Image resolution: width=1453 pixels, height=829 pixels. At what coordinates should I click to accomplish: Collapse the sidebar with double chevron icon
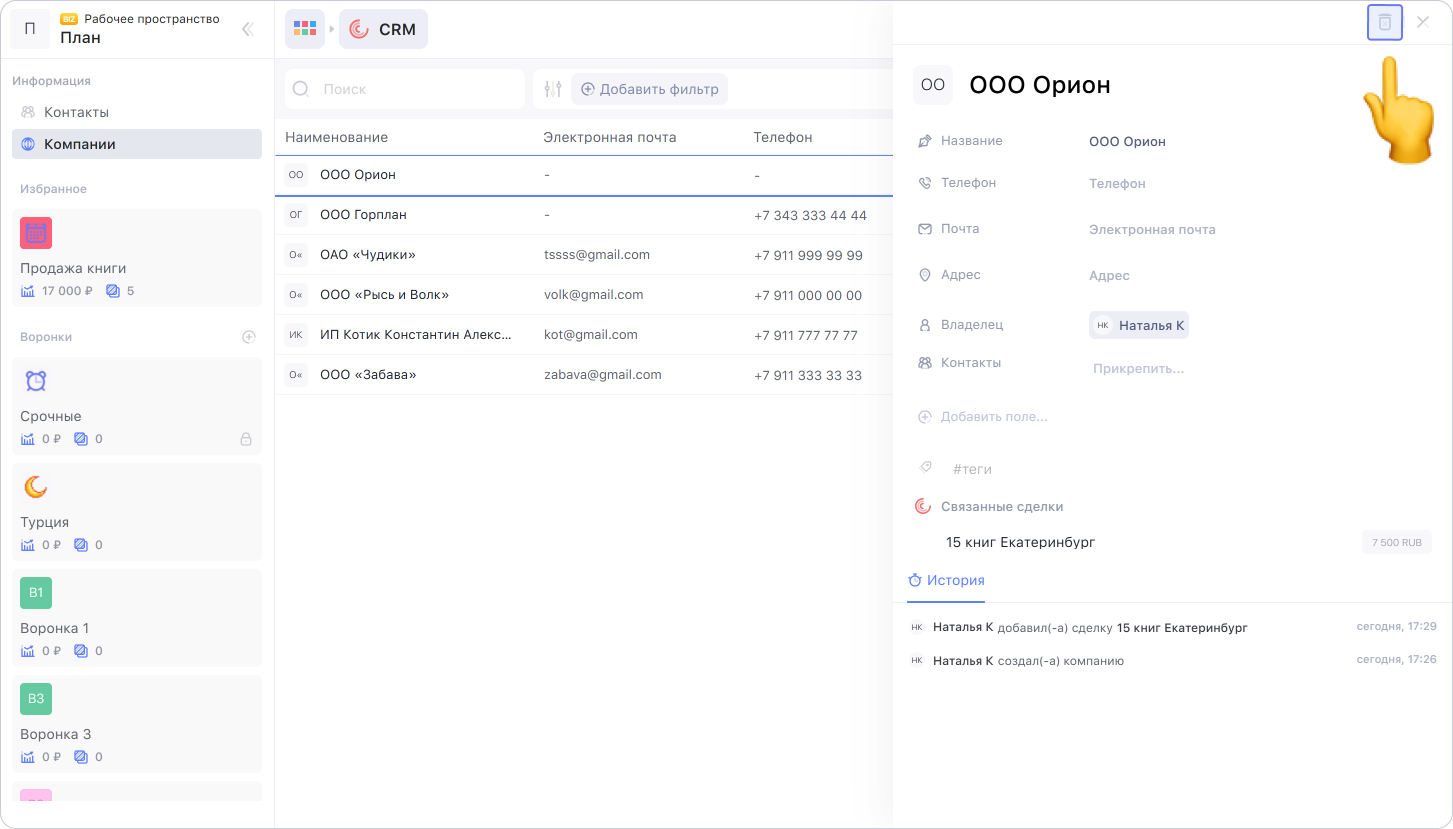248,29
